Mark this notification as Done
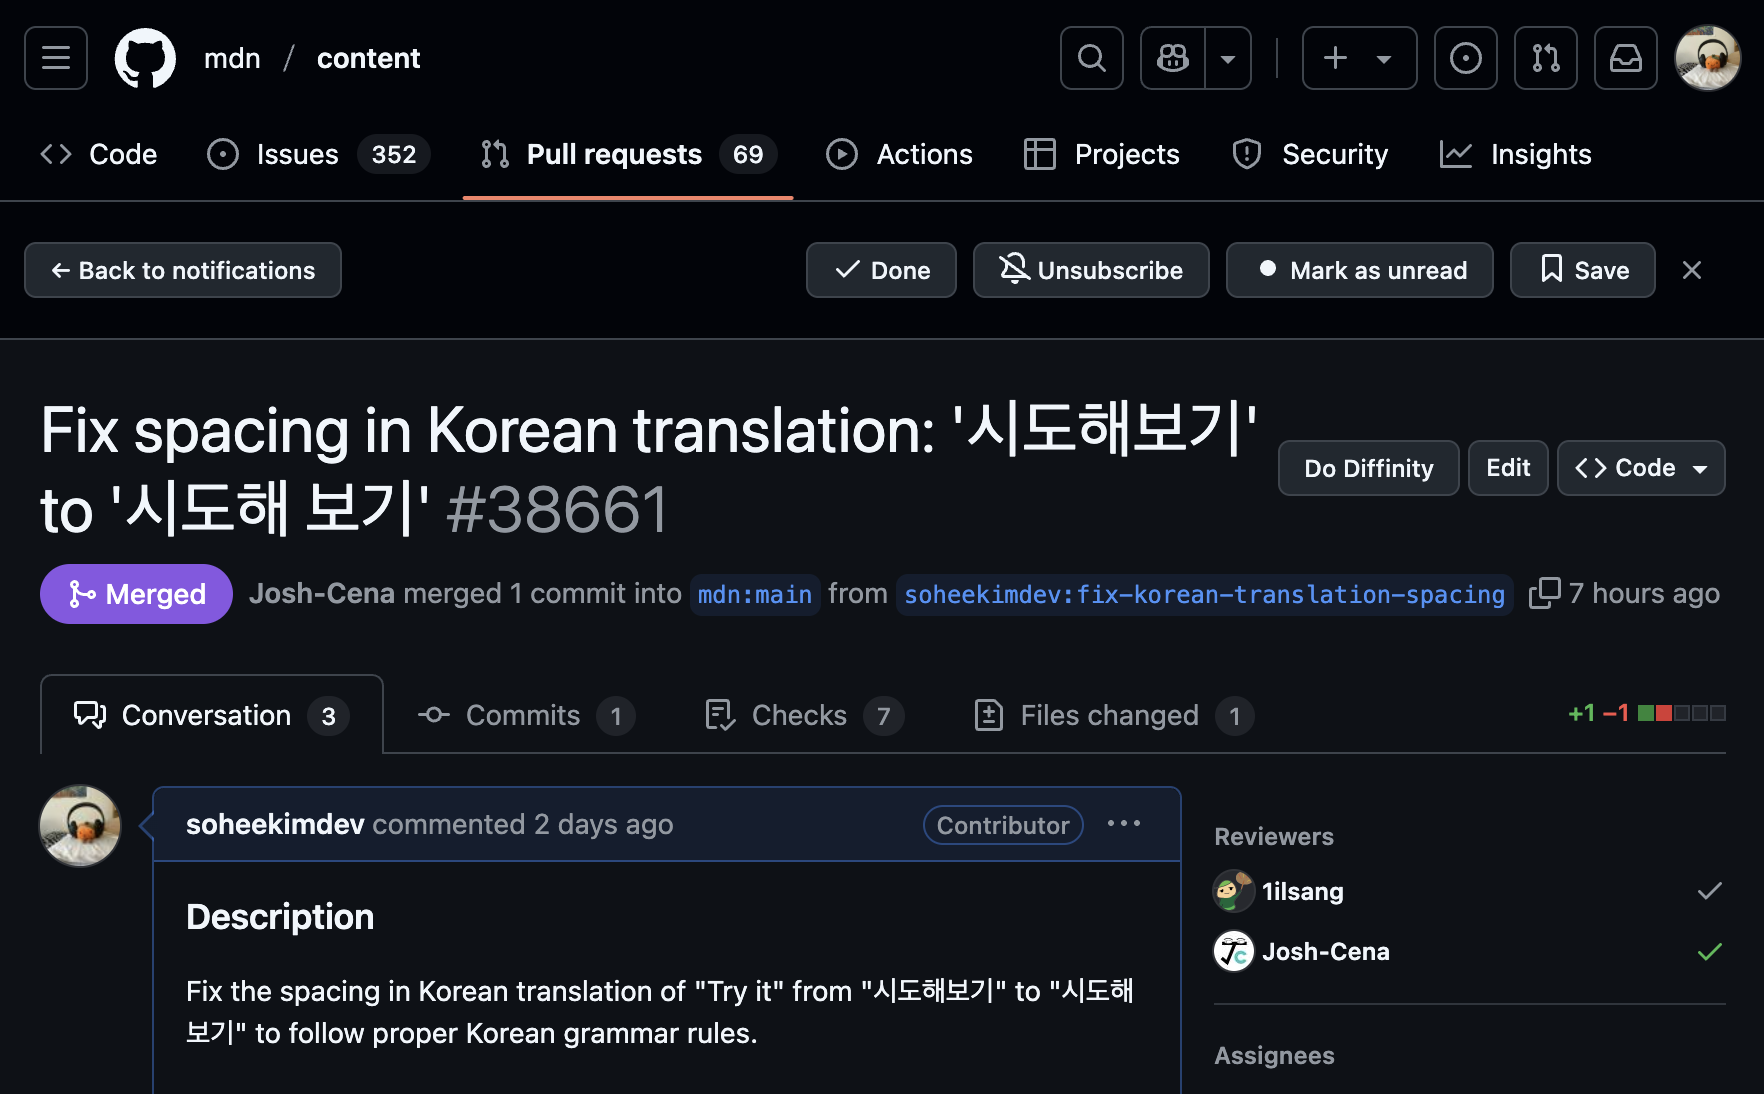1764x1094 pixels. tap(881, 270)
